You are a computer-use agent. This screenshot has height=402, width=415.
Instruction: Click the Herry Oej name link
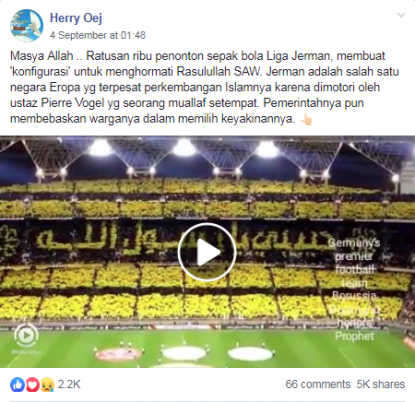[76, 18]
